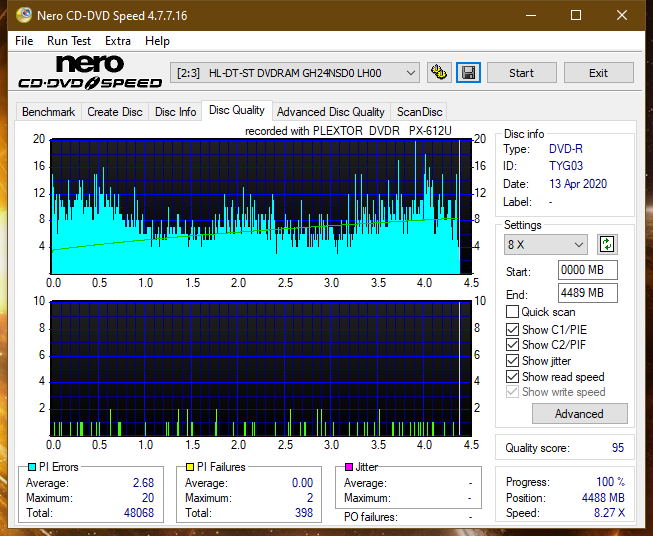Click the progress value 100 %
This screenshot has width=653, height=536.
(610, 482)
